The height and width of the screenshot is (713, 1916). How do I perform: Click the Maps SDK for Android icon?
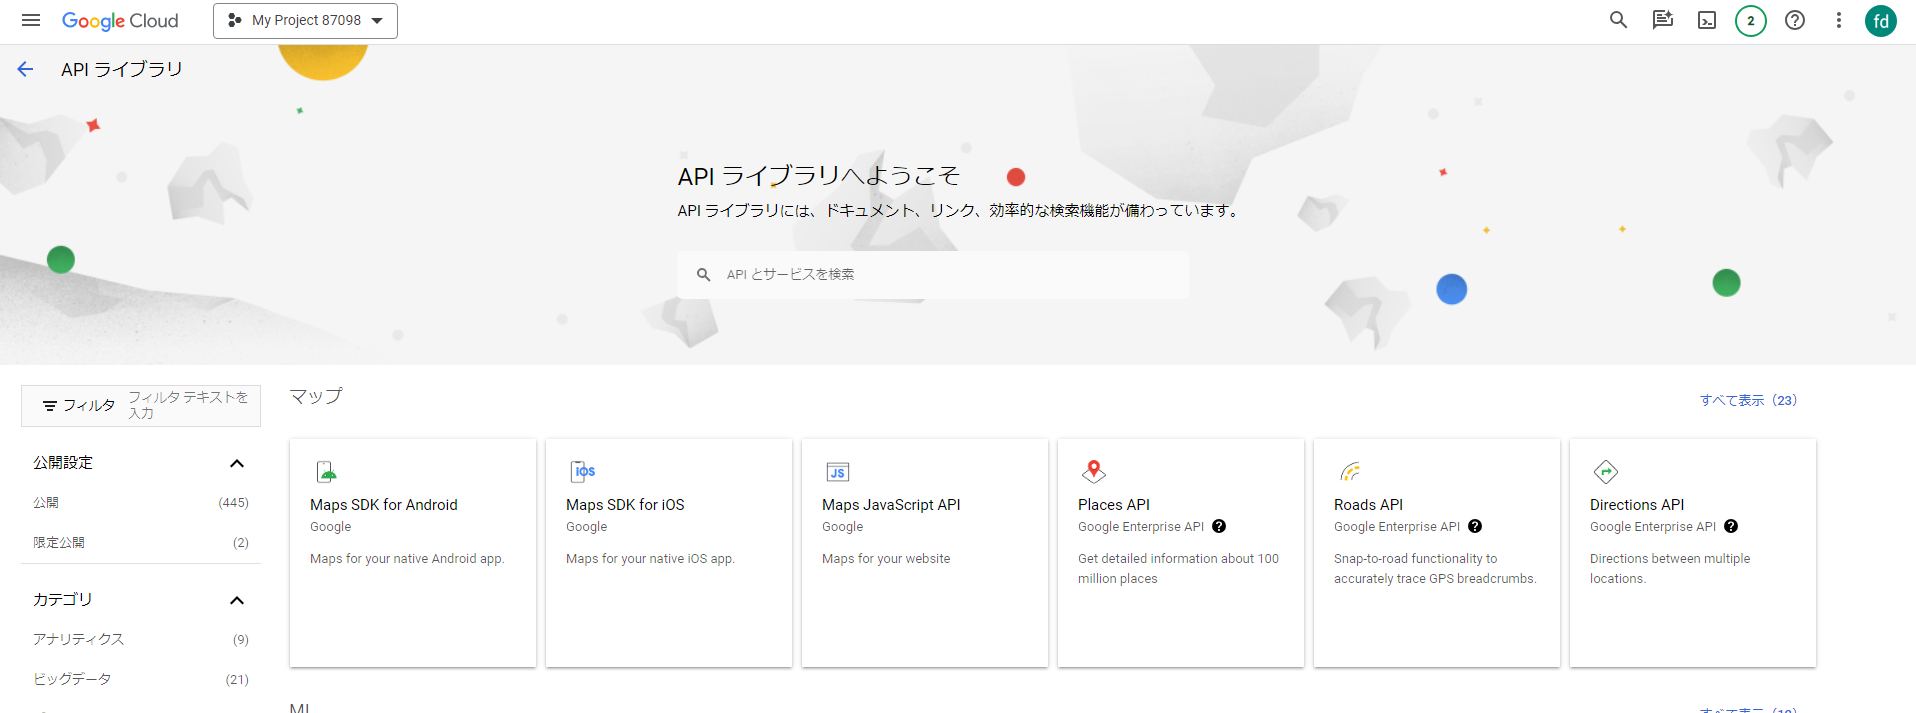pos(327,472)
